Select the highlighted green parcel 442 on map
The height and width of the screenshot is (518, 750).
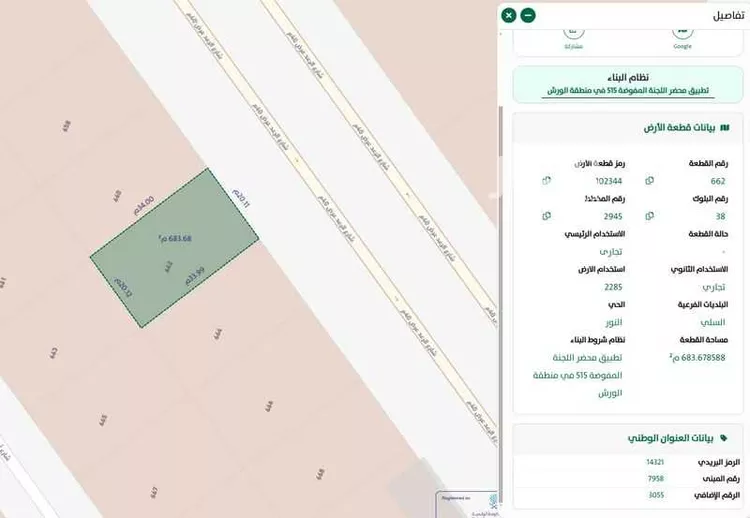175,247
